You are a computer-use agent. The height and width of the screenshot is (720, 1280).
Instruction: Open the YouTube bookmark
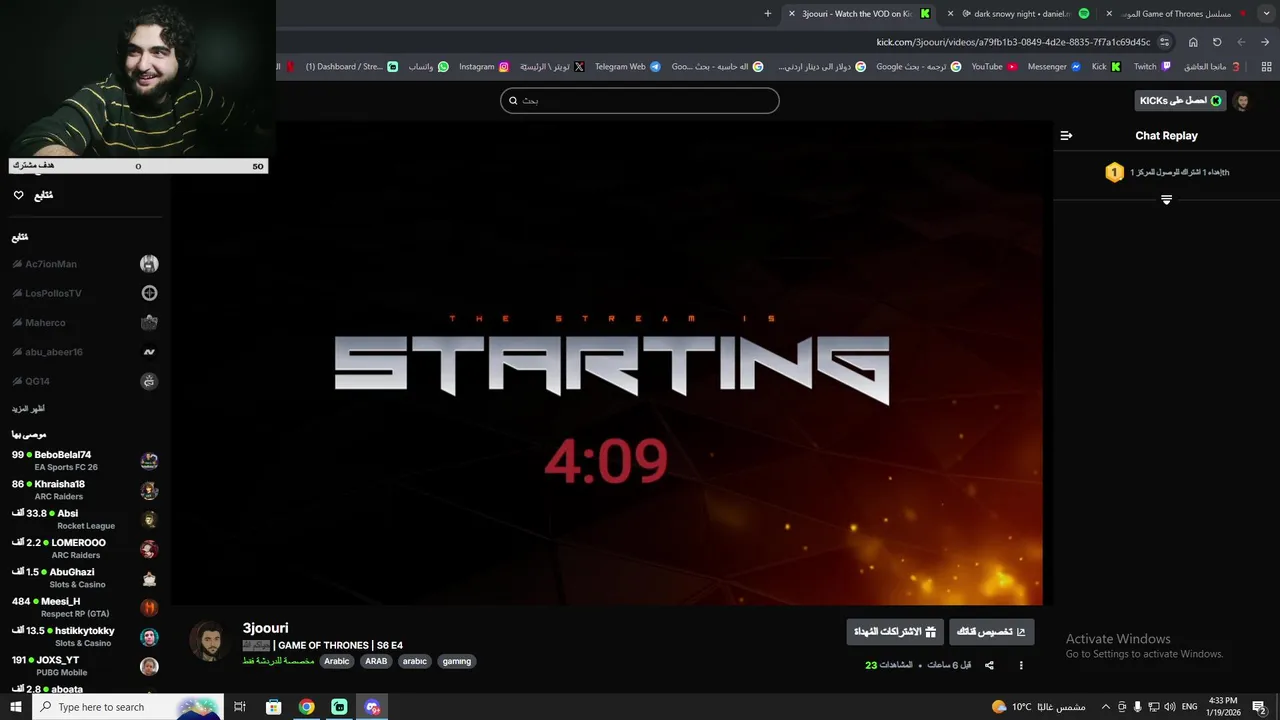(994, 67)
